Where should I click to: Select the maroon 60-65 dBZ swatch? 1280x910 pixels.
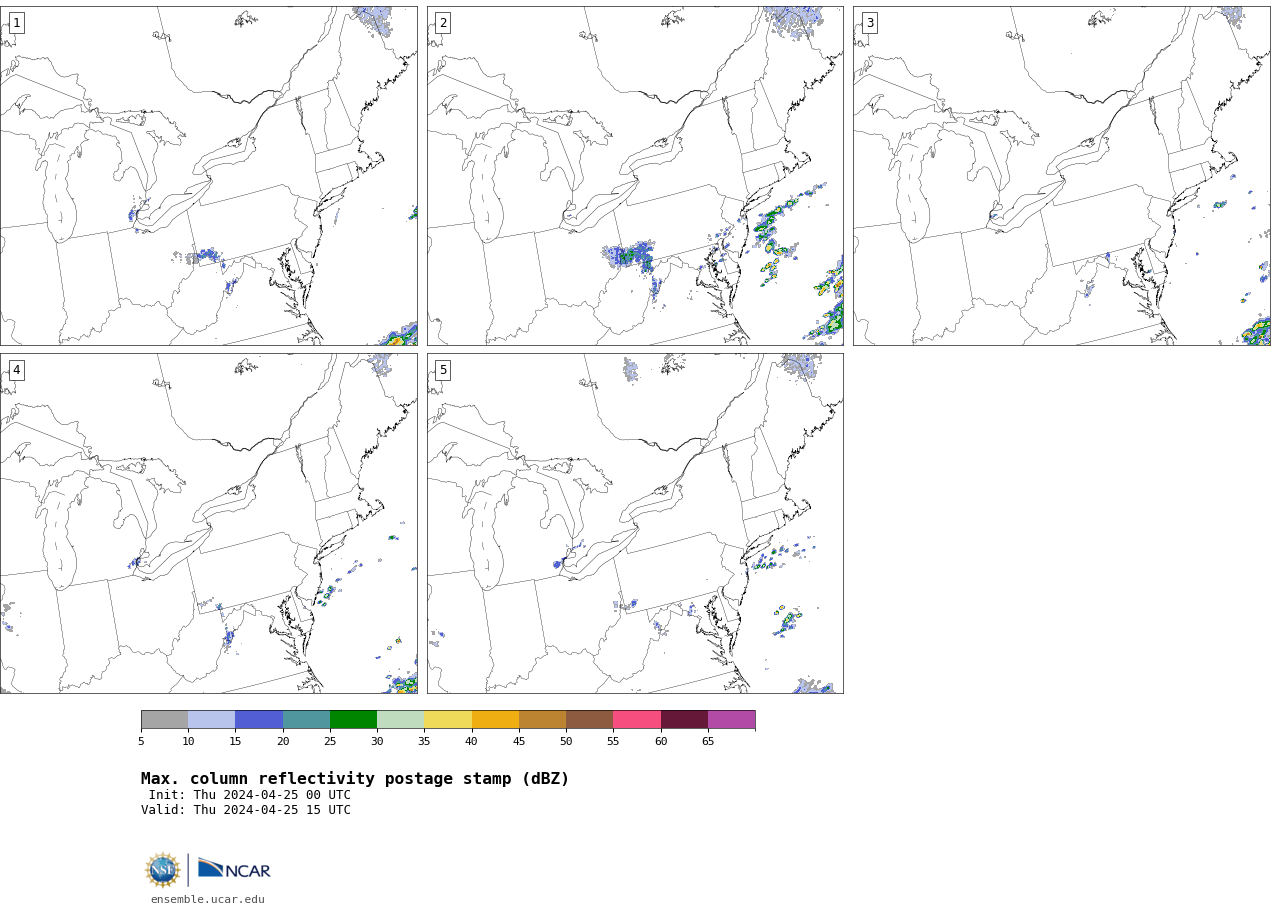point(684,720)
